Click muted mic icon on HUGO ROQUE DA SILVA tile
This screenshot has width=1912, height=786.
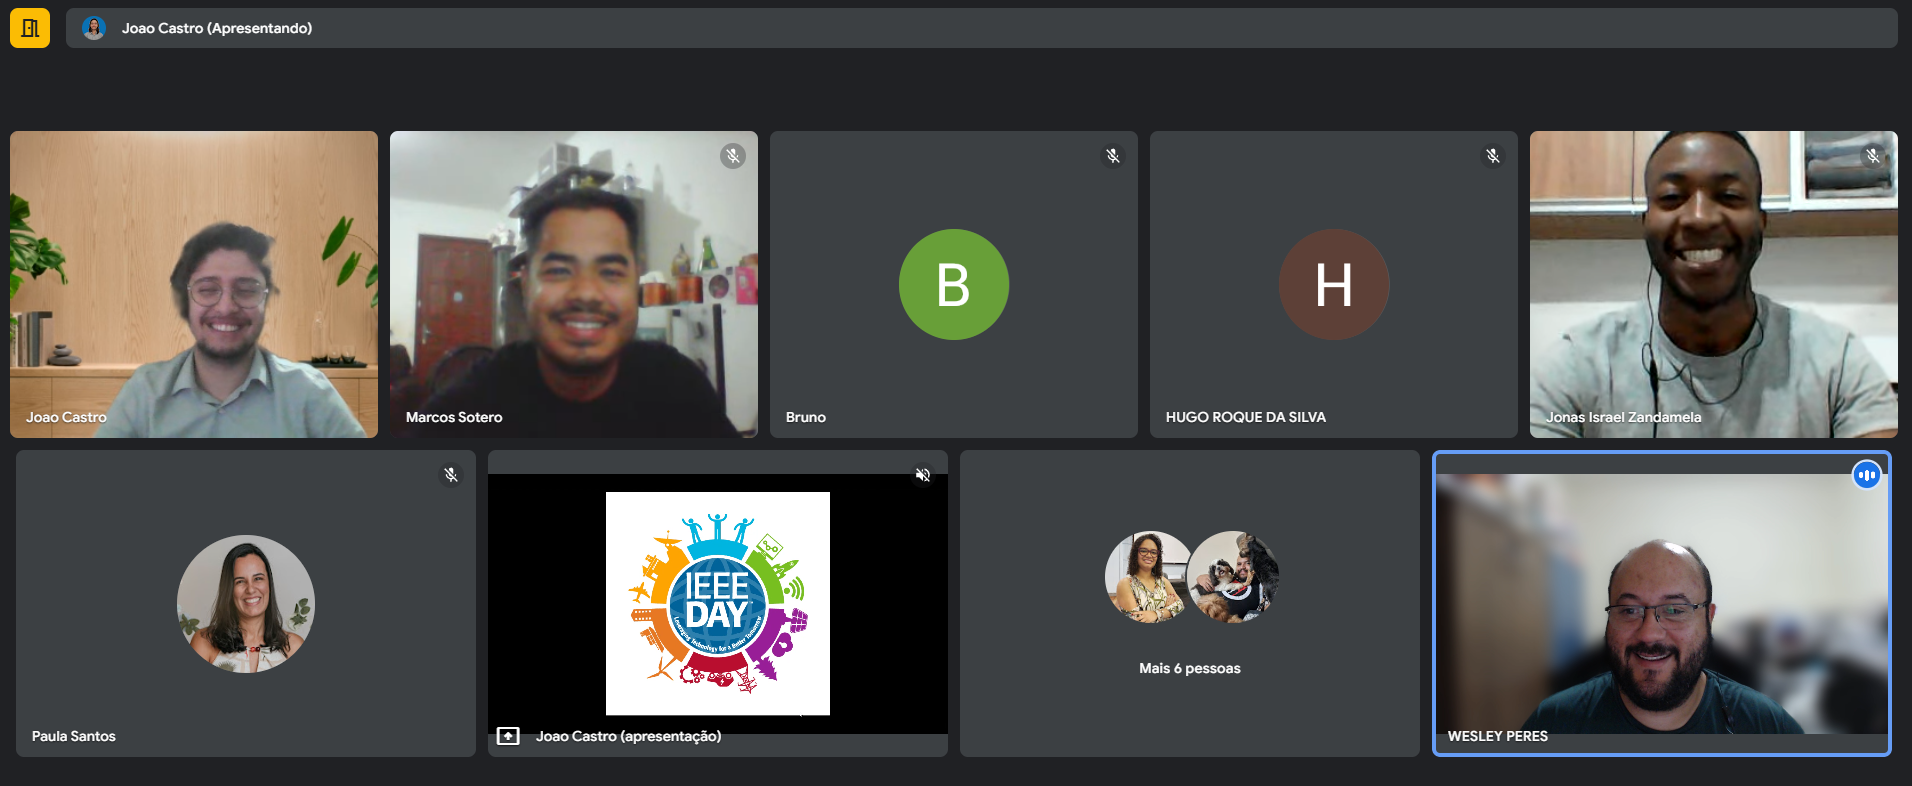(1493, 155)
